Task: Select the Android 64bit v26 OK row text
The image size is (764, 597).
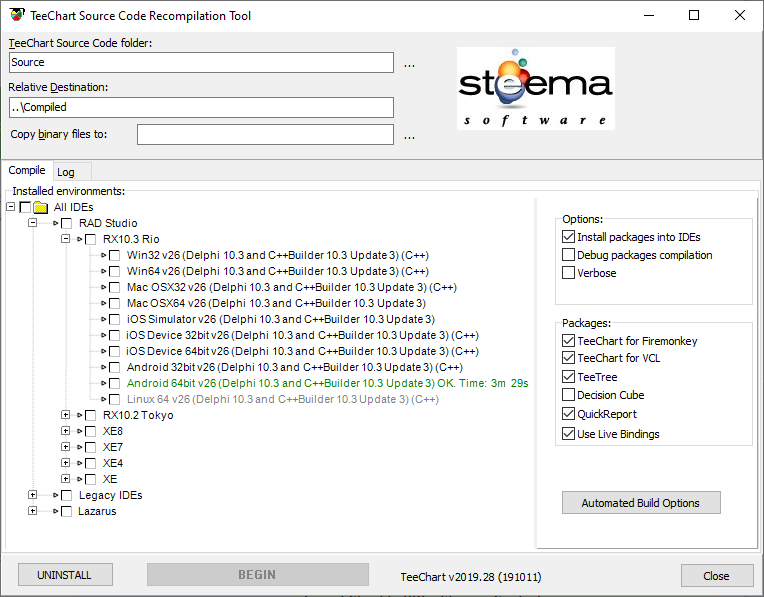Action: pyautogui.click(x=327, y=383)
